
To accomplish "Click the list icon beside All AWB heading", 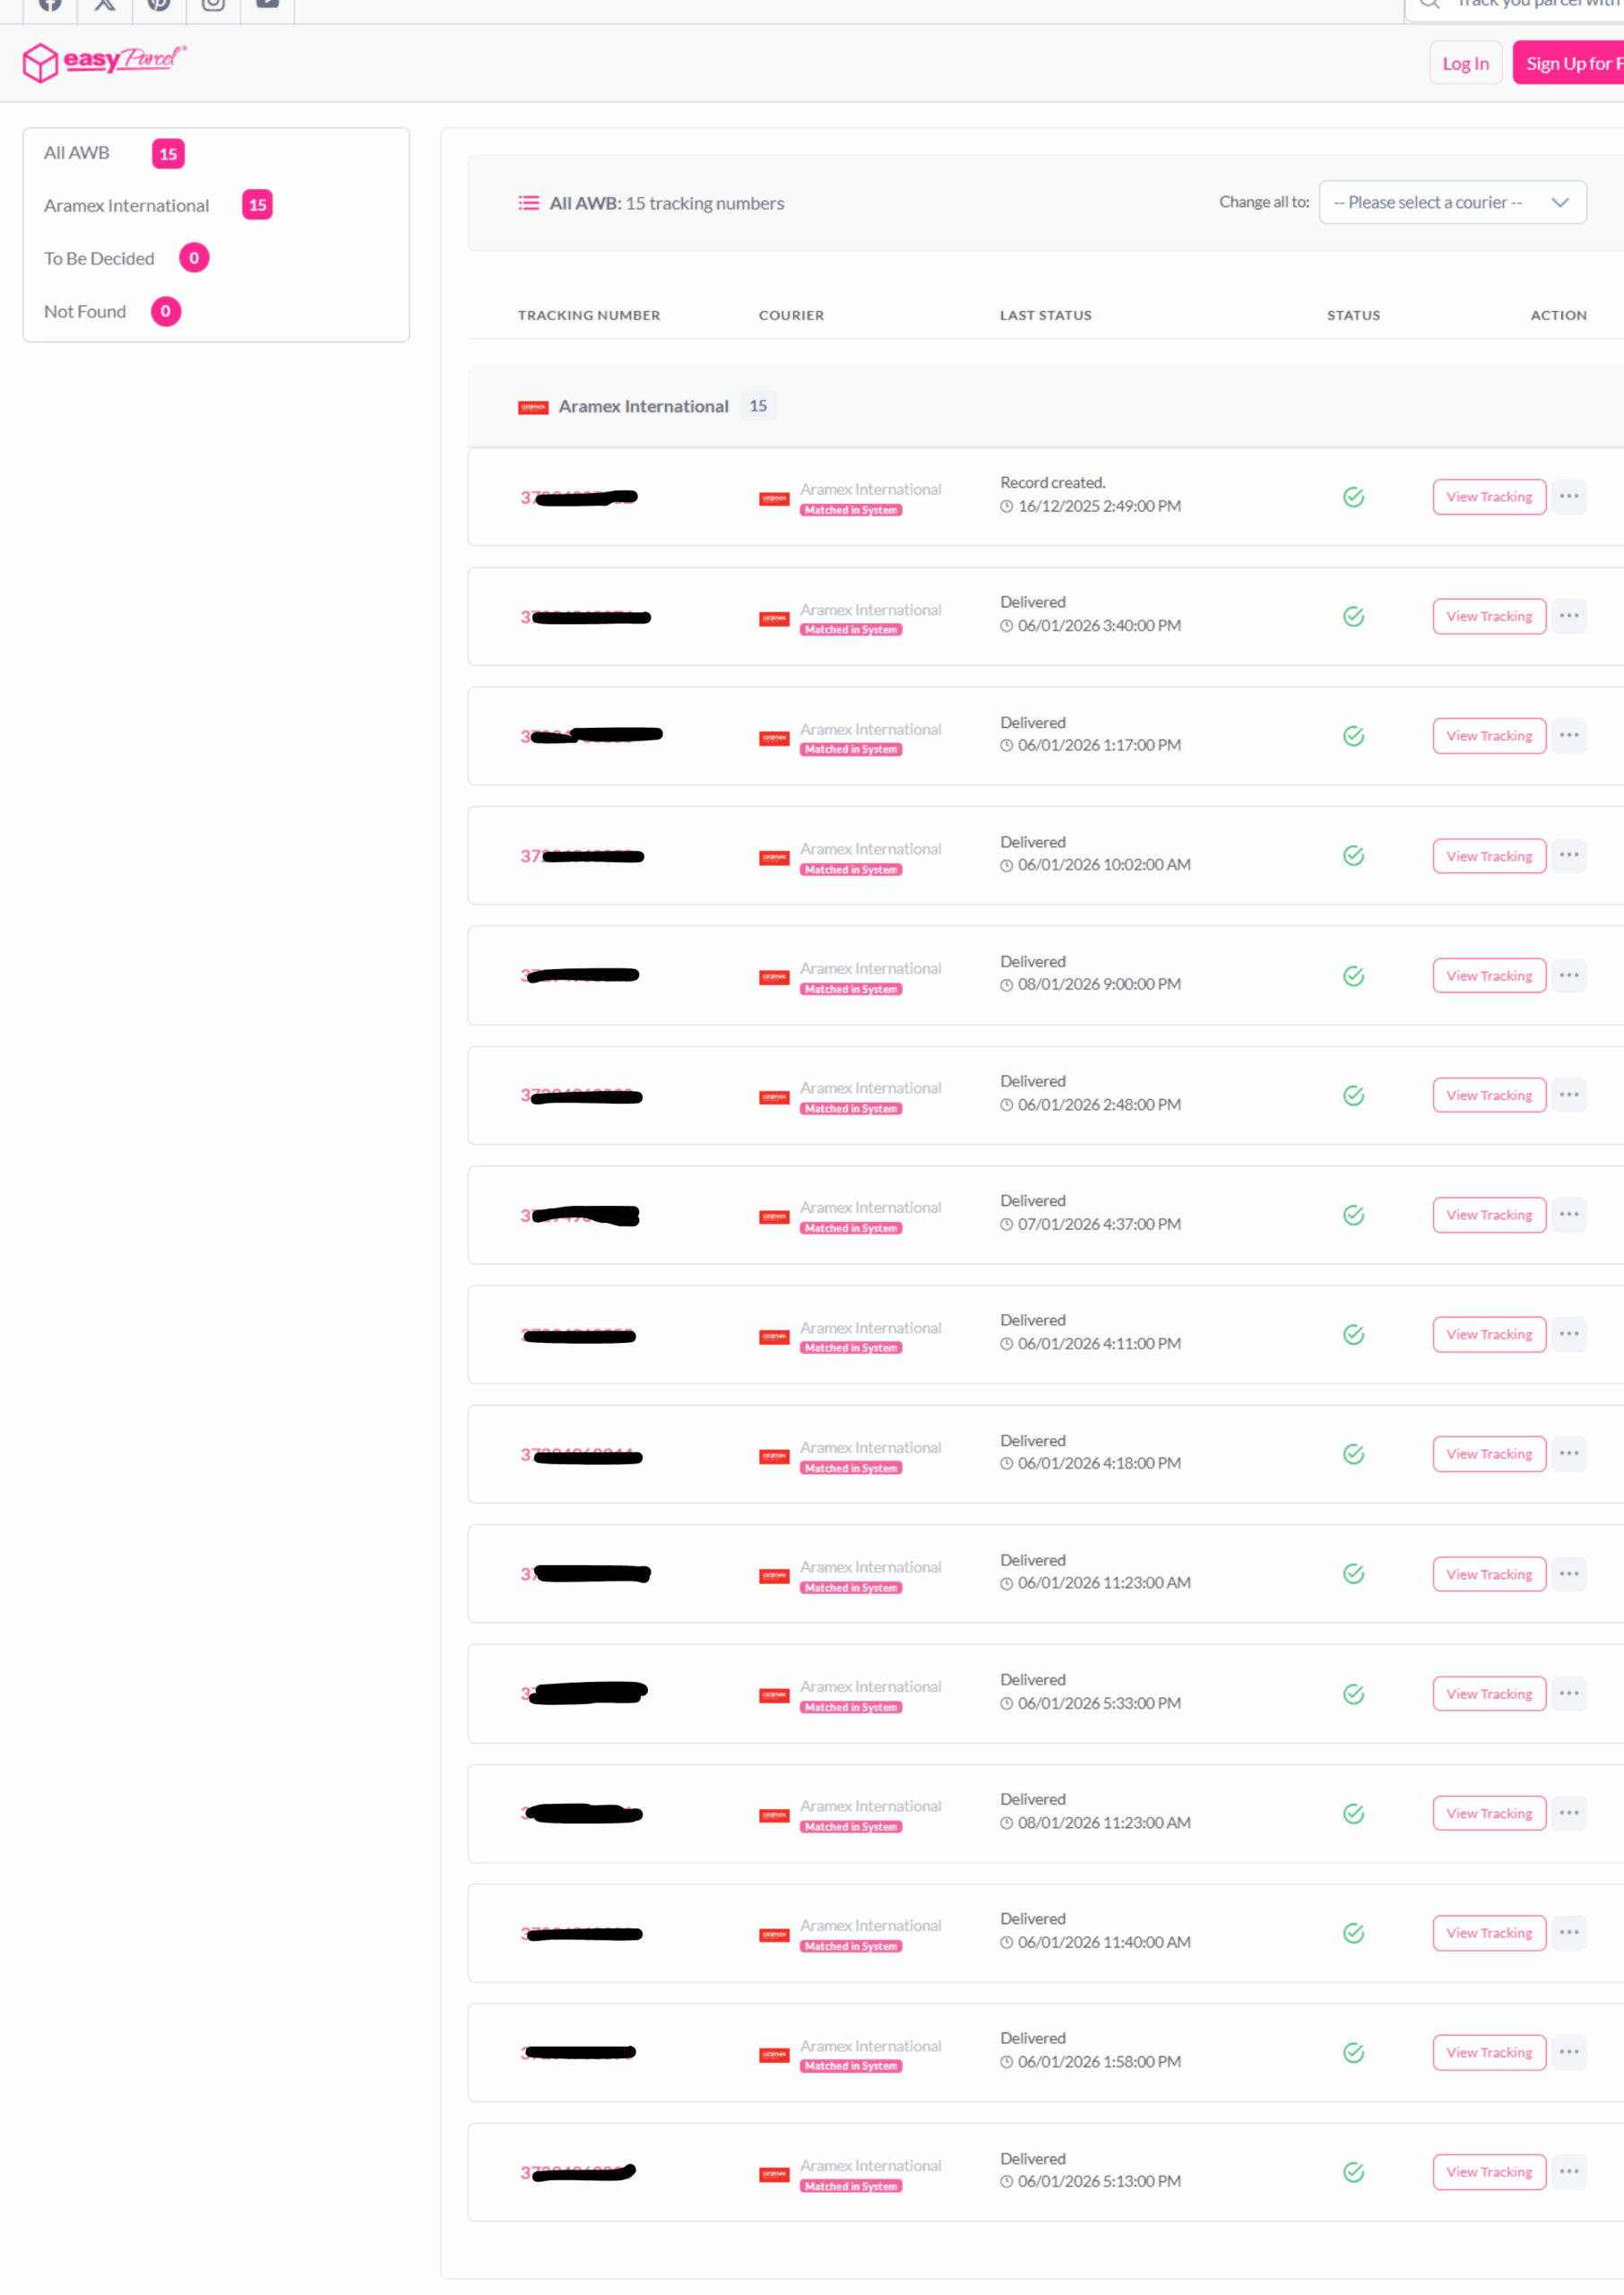I will tap(528, 203).
